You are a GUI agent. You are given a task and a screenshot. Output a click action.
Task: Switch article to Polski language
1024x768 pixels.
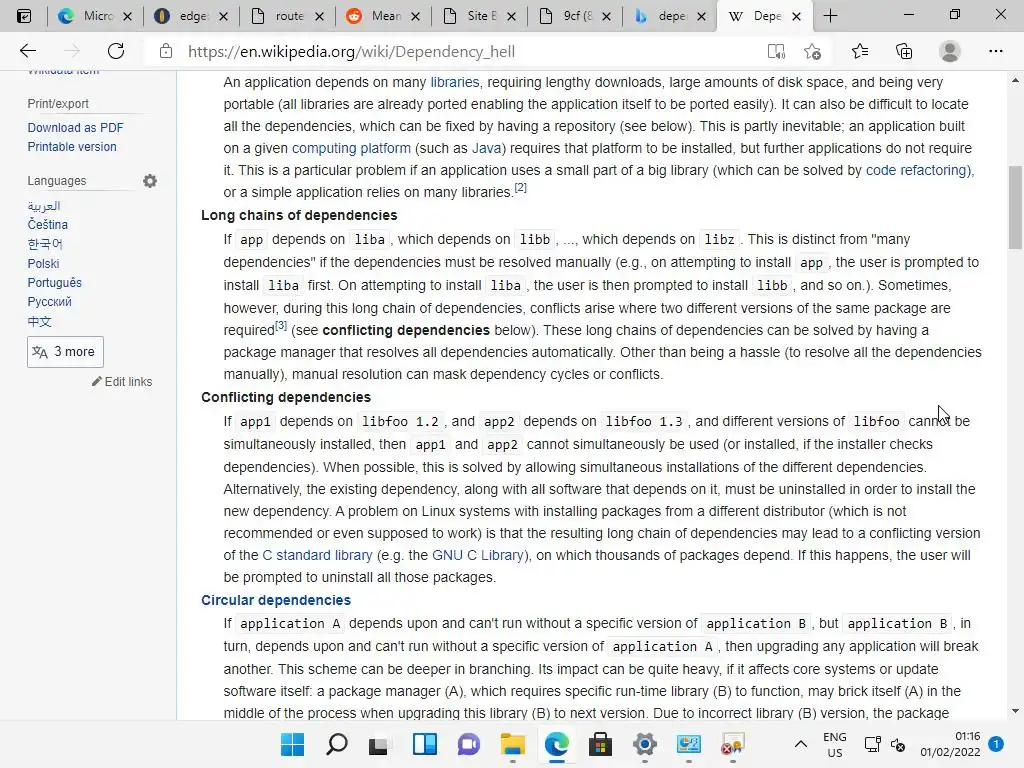[x=43, y=264]
